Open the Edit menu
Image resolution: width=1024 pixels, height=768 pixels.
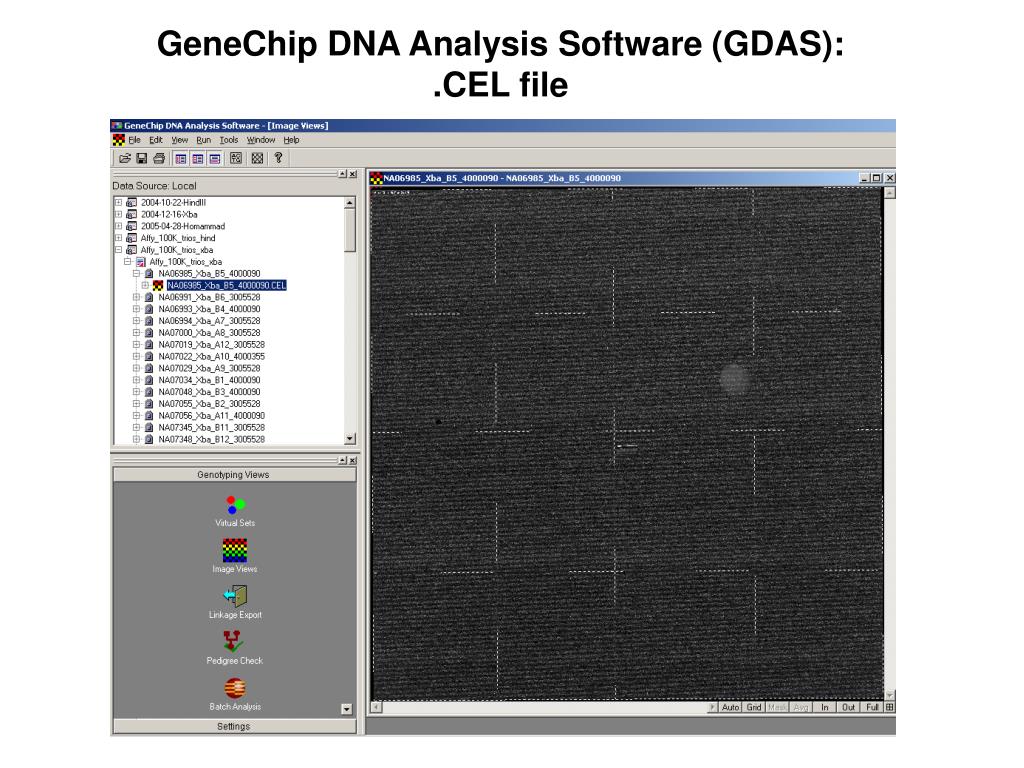[155, 140]
